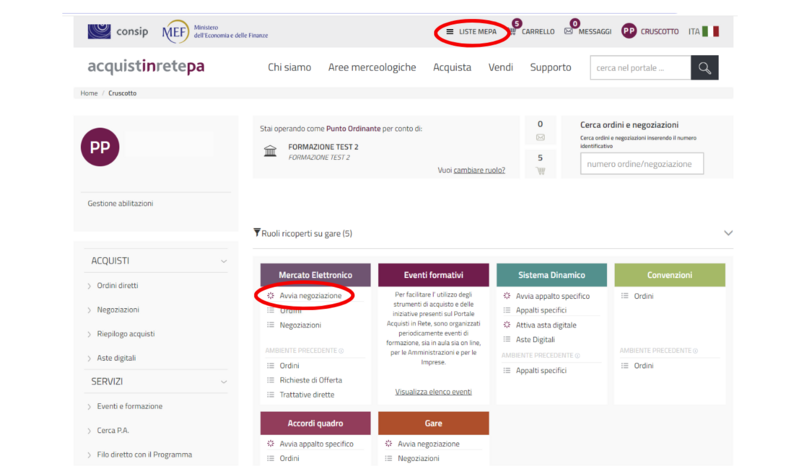The width and height of the screenshot is (800, 474).
Task: Click the acquistinretepa site logo
Action: coord(146,67)
